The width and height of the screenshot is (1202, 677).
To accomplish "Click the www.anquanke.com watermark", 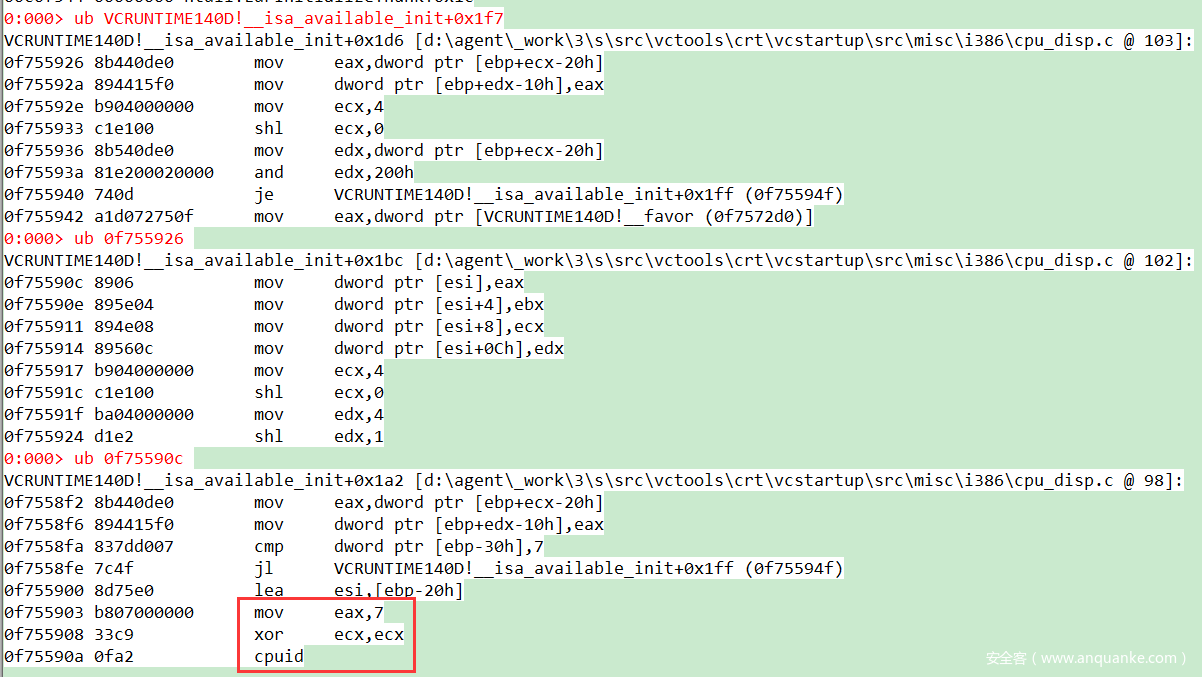I will pos(1084,658).
